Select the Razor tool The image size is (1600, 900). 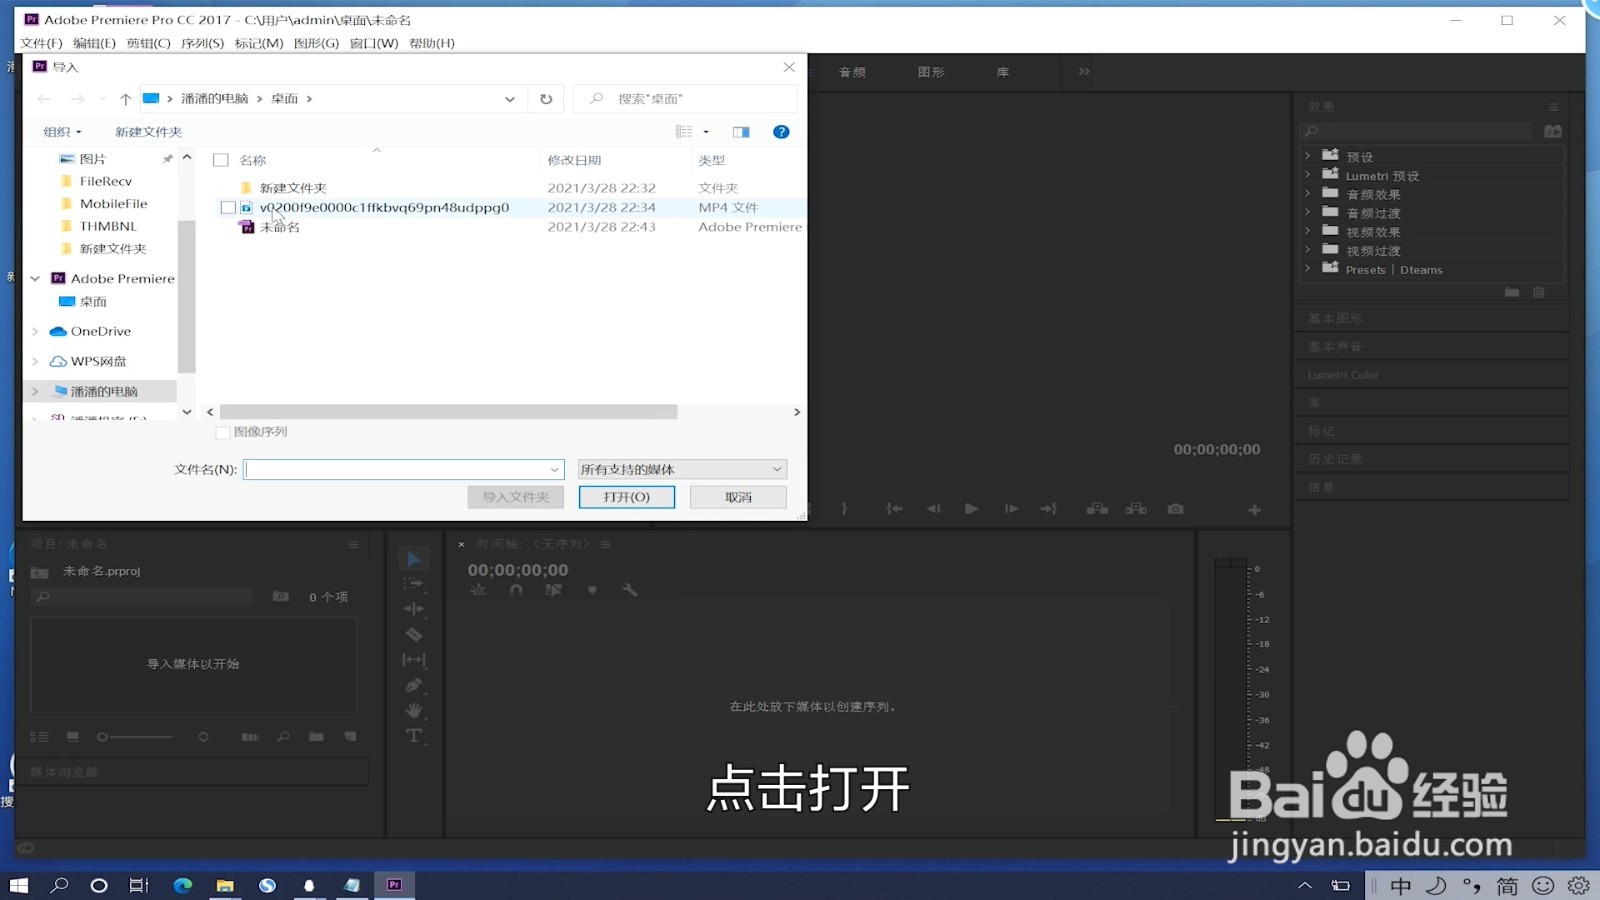tap(414, 634)
